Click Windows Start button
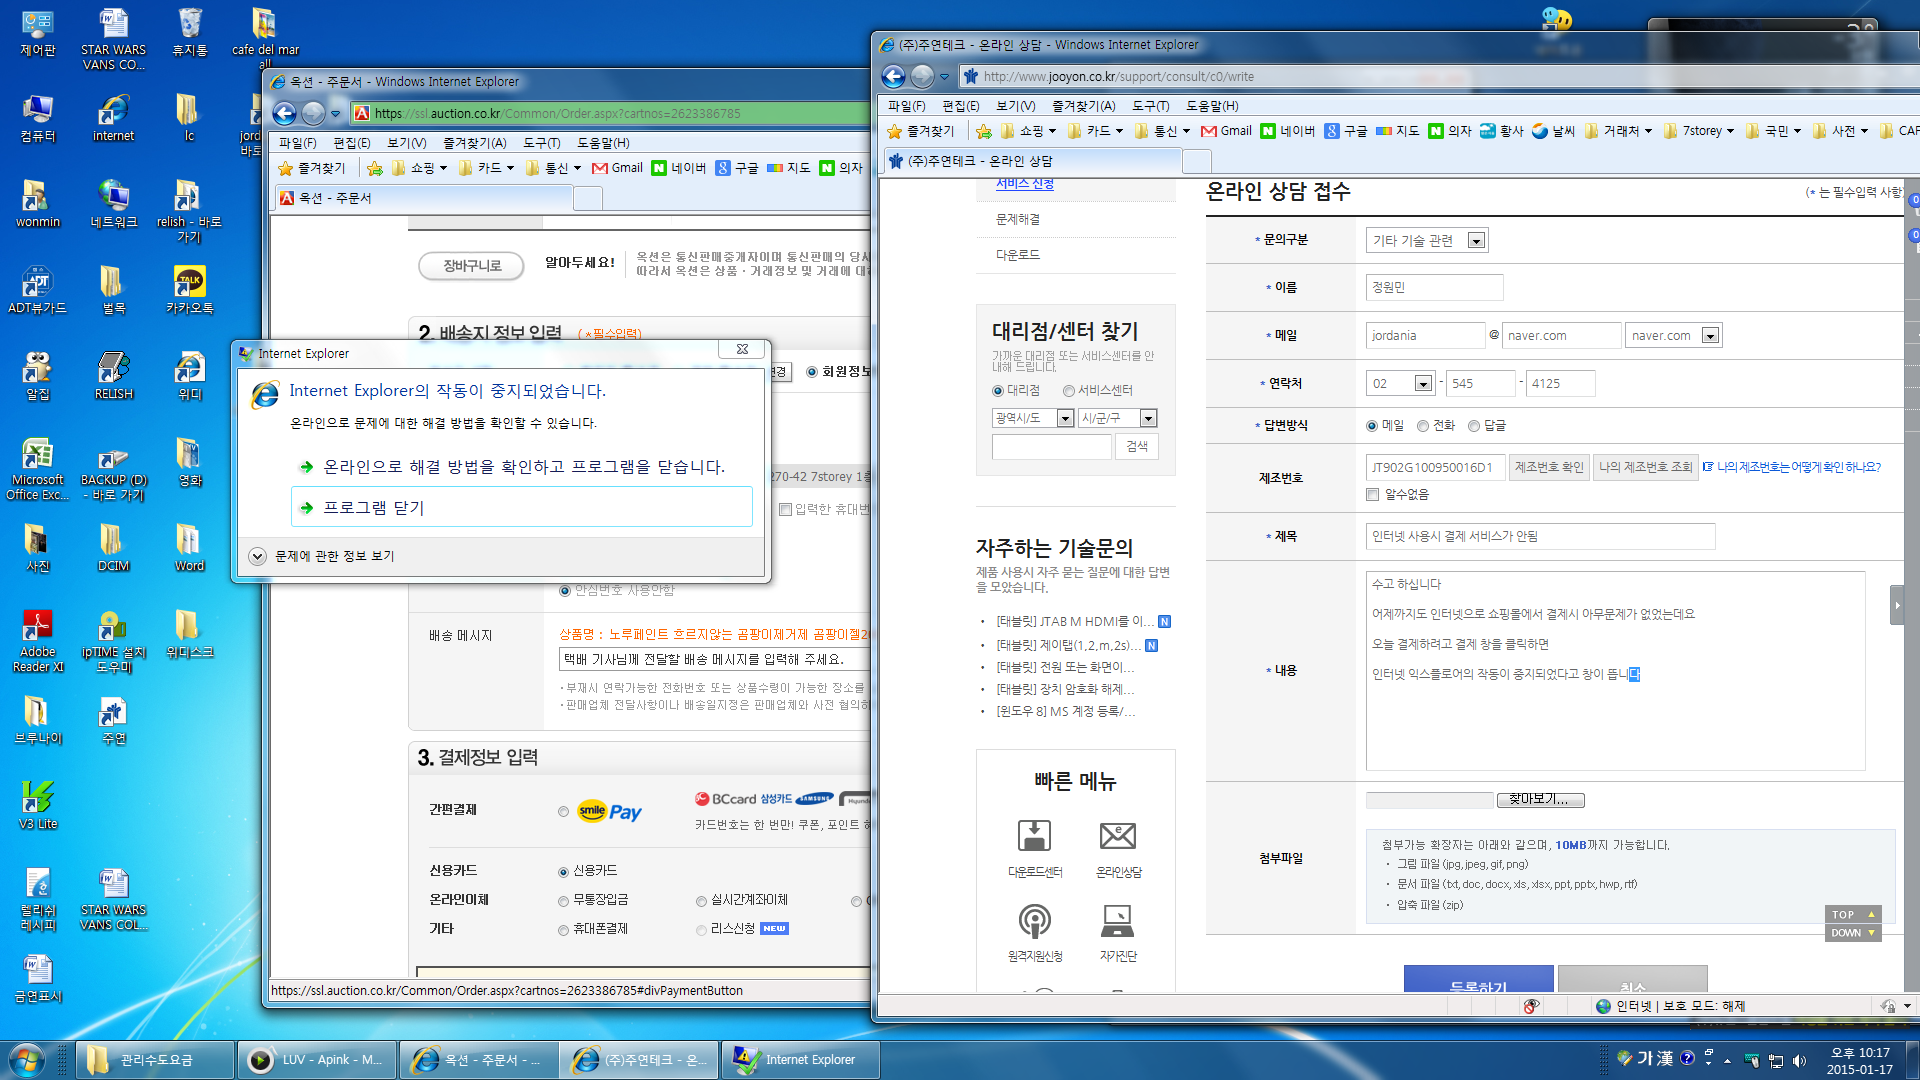 [27, 1060]
